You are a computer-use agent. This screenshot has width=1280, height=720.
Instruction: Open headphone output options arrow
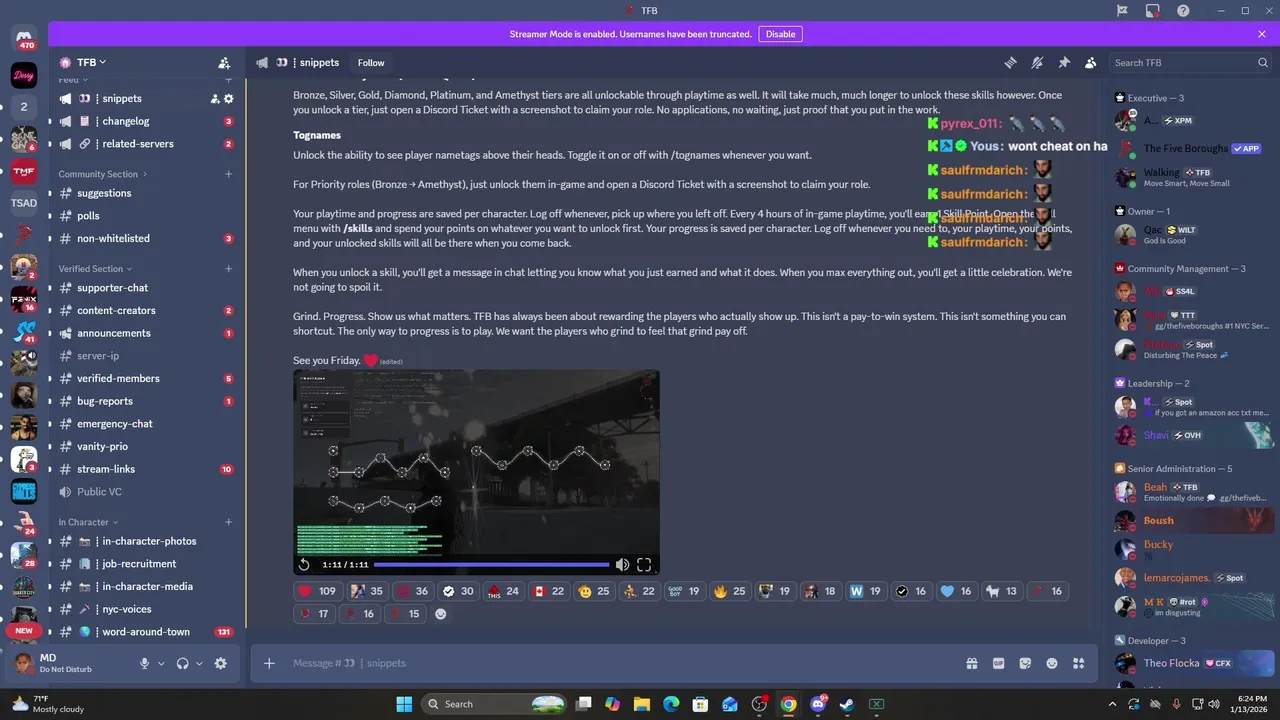point(199,663)
